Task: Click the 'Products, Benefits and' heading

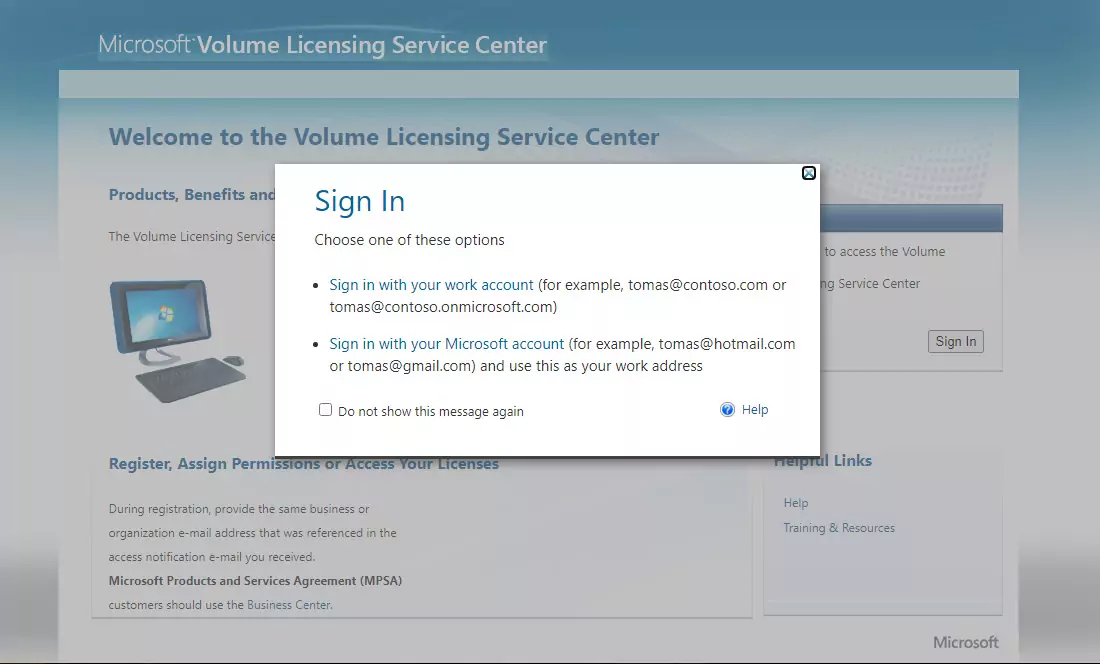Action: [192, 194]
